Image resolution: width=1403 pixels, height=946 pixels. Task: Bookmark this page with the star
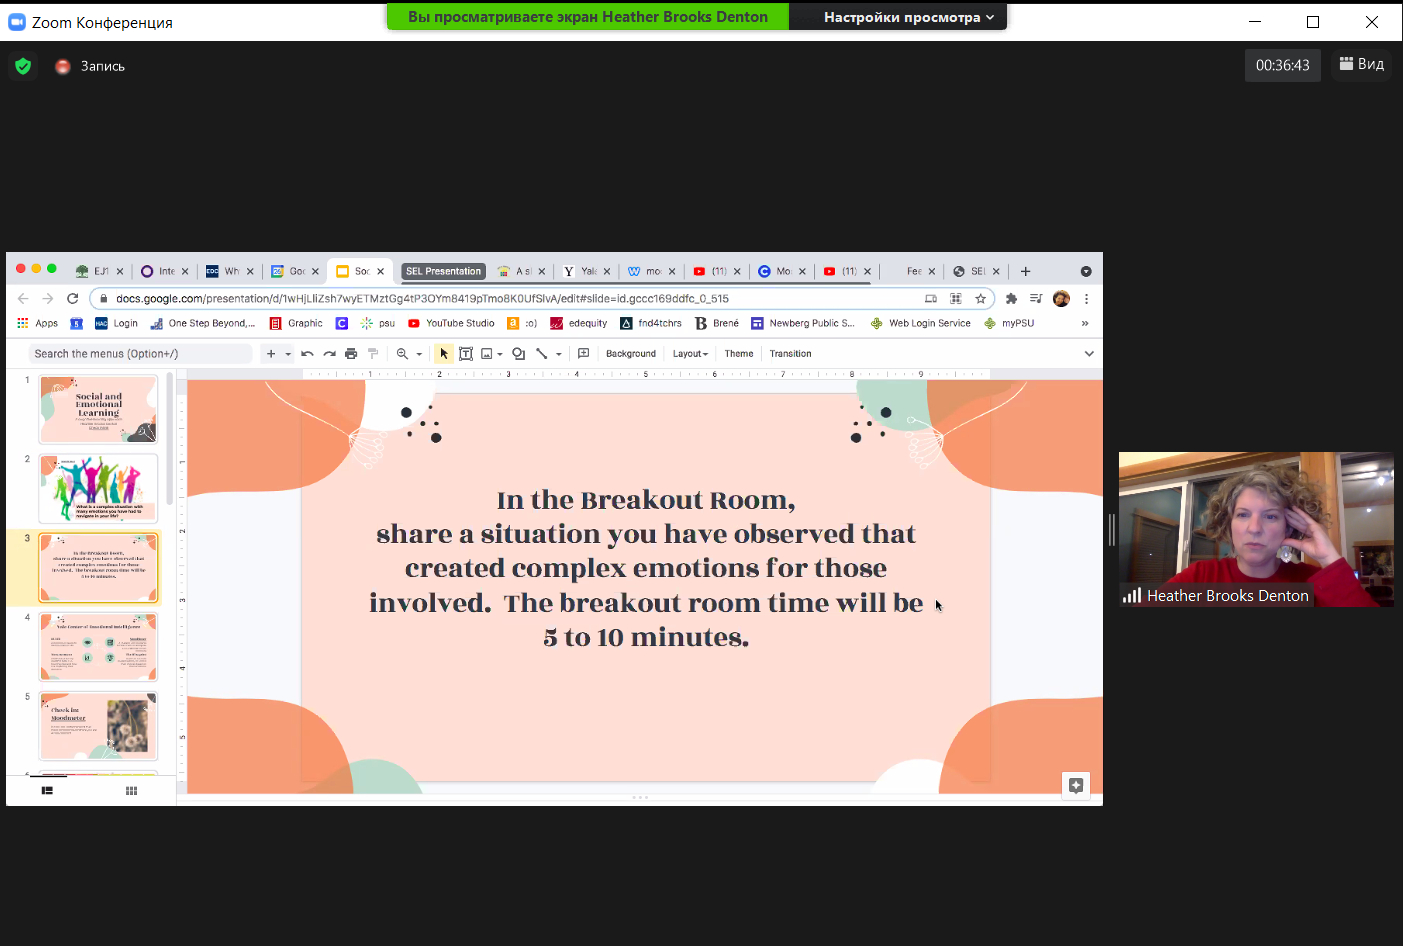[981, 299]
